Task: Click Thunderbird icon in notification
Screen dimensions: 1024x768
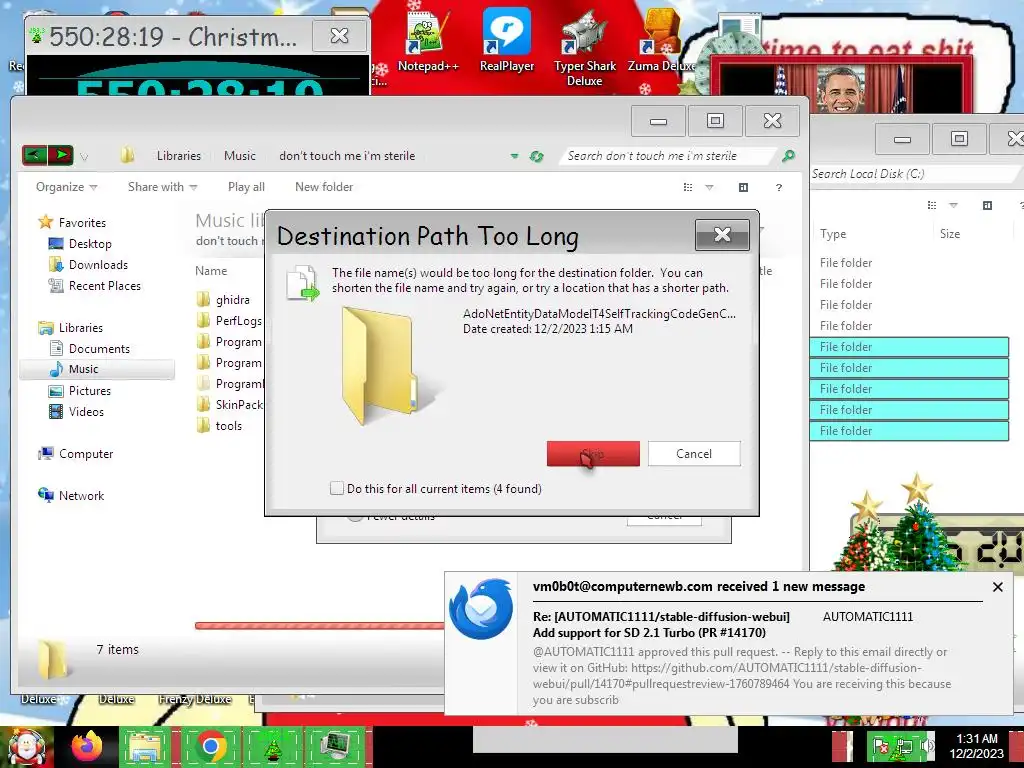Action: pyautogui.click(x=481, y=609)
